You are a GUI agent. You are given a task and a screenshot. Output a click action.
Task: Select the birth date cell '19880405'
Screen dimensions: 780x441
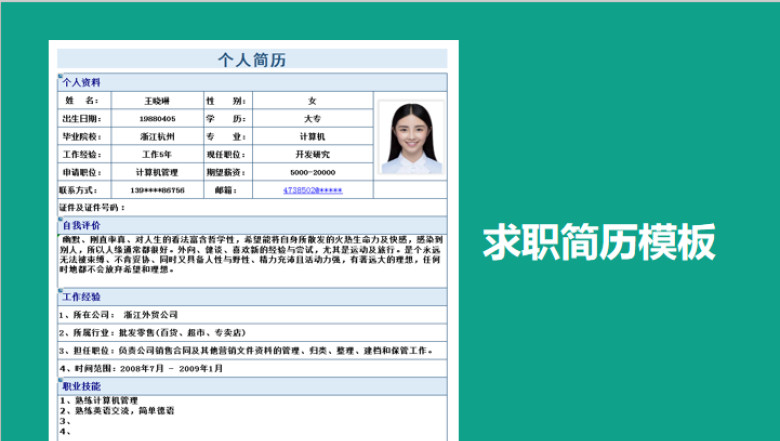point(157,118)
